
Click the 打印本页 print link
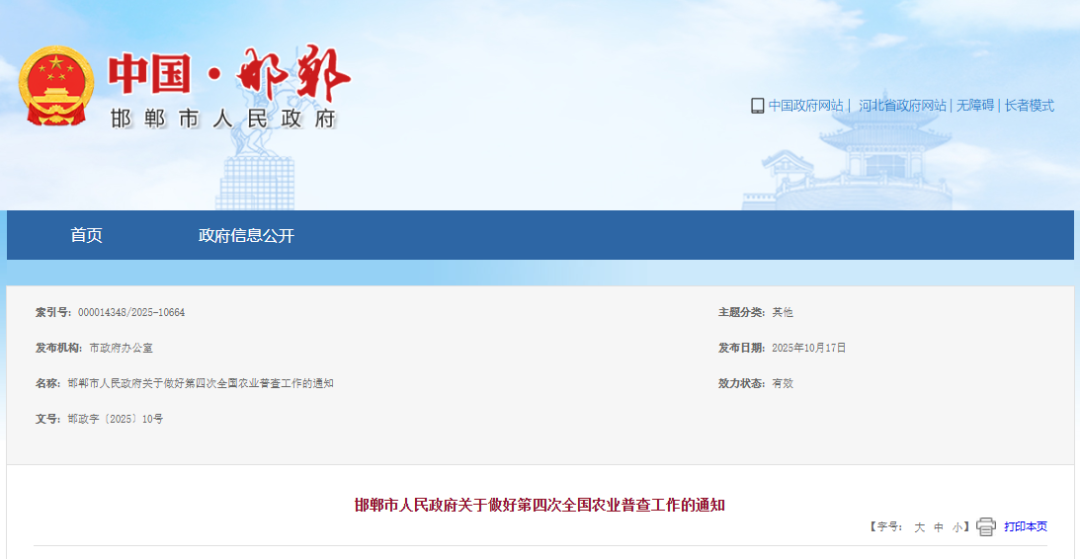[1025, 527]
